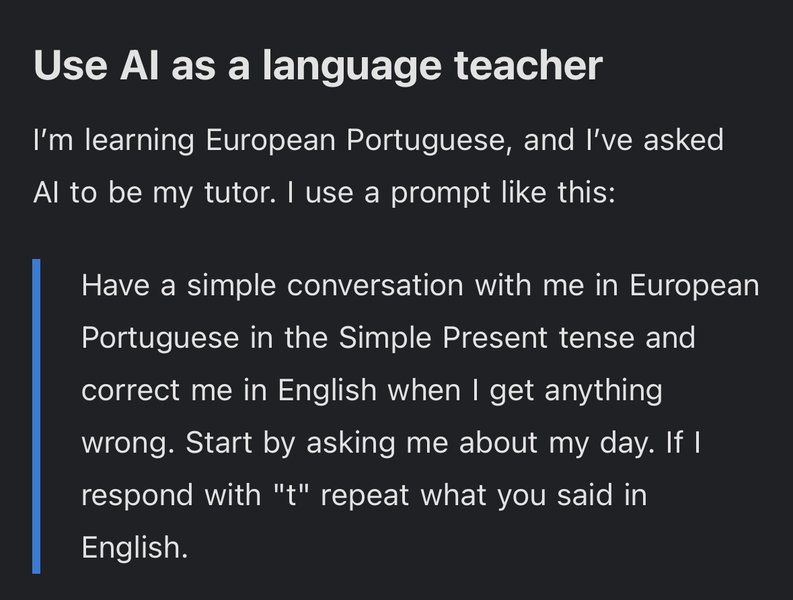
Task: Click the word 'conversation' in the blockquote
Action: 375,286
